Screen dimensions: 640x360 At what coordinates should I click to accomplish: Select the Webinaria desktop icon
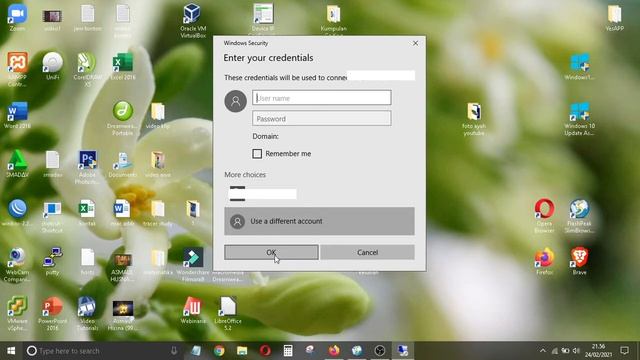coord(193,311)
